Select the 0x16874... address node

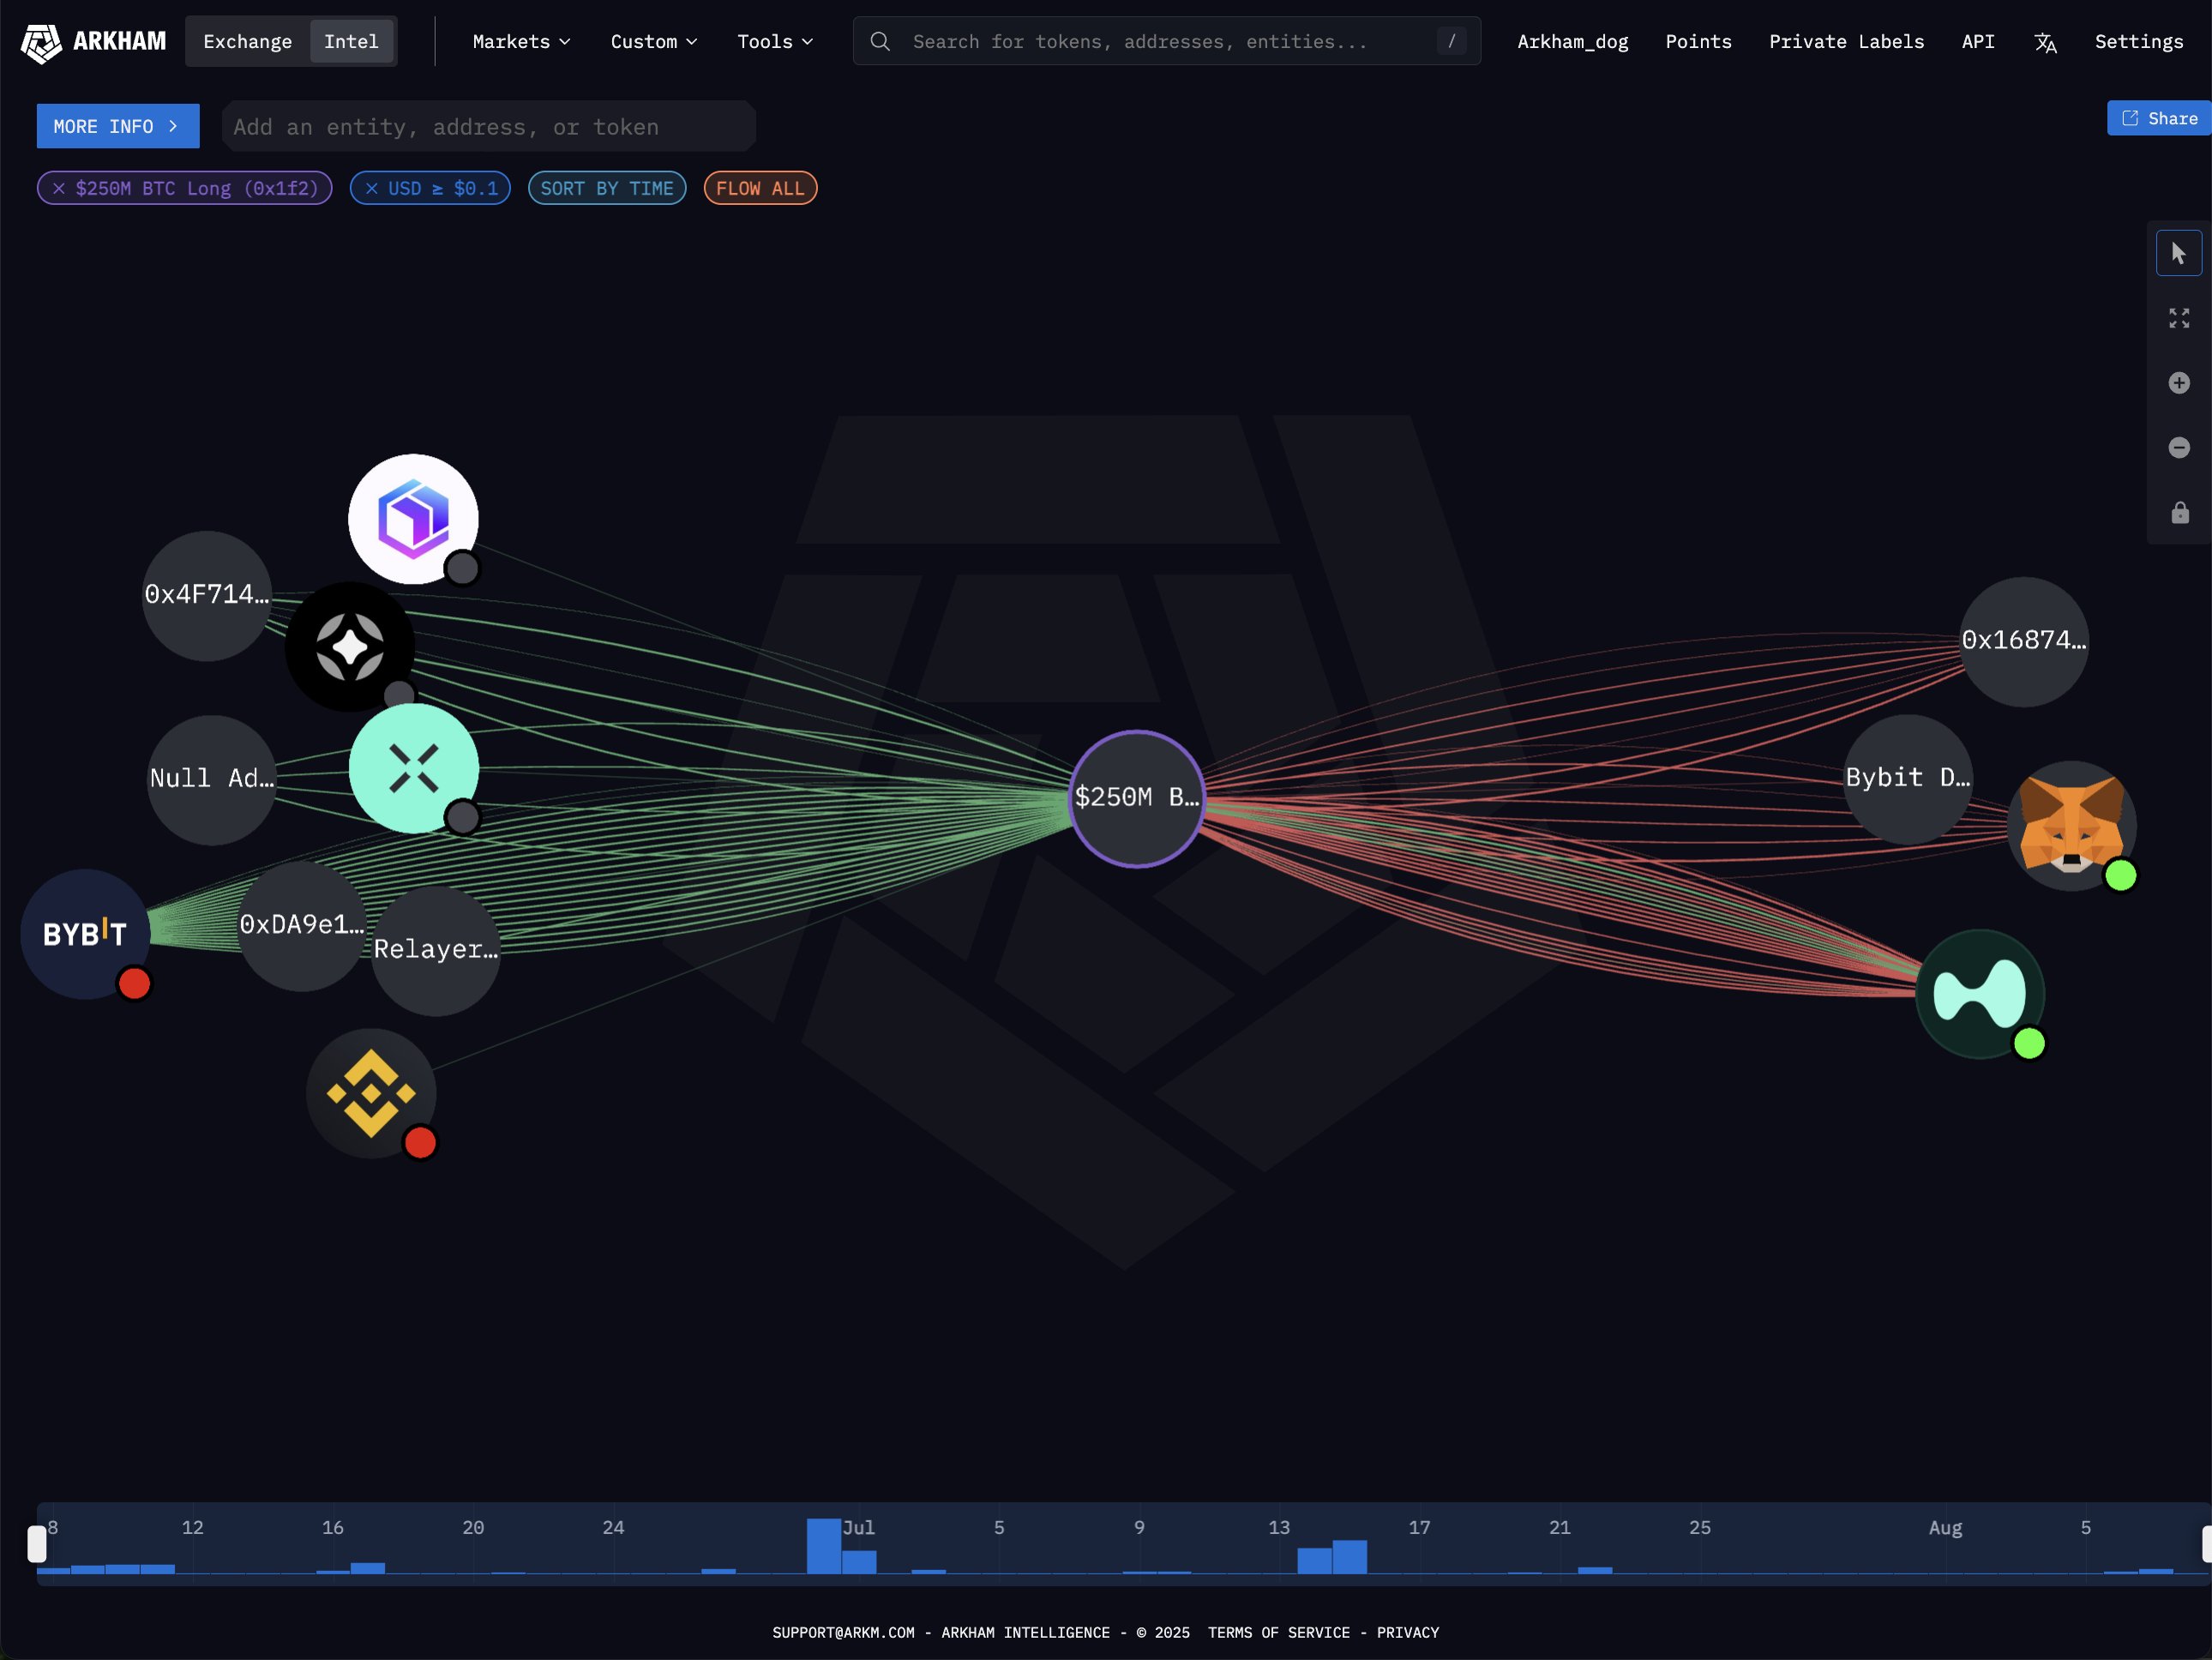[x=2024, y=641]
